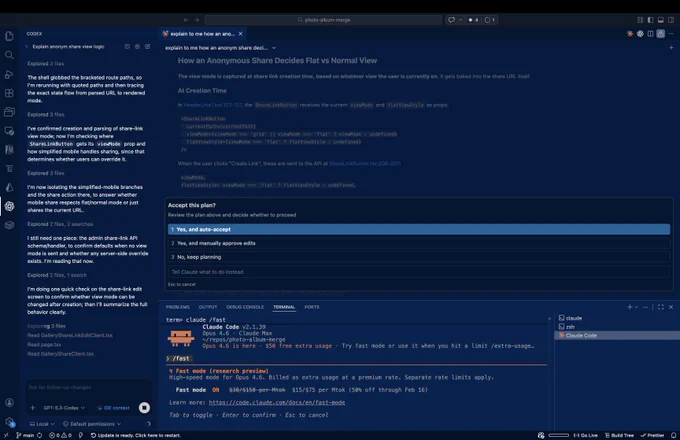
Task: Open the GPT-5.3-Codex model dropdown
Action: [64, 408]
